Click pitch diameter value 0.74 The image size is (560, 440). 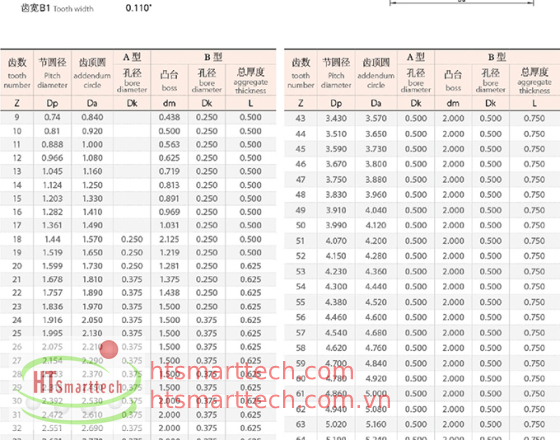[x=52, y=117]
